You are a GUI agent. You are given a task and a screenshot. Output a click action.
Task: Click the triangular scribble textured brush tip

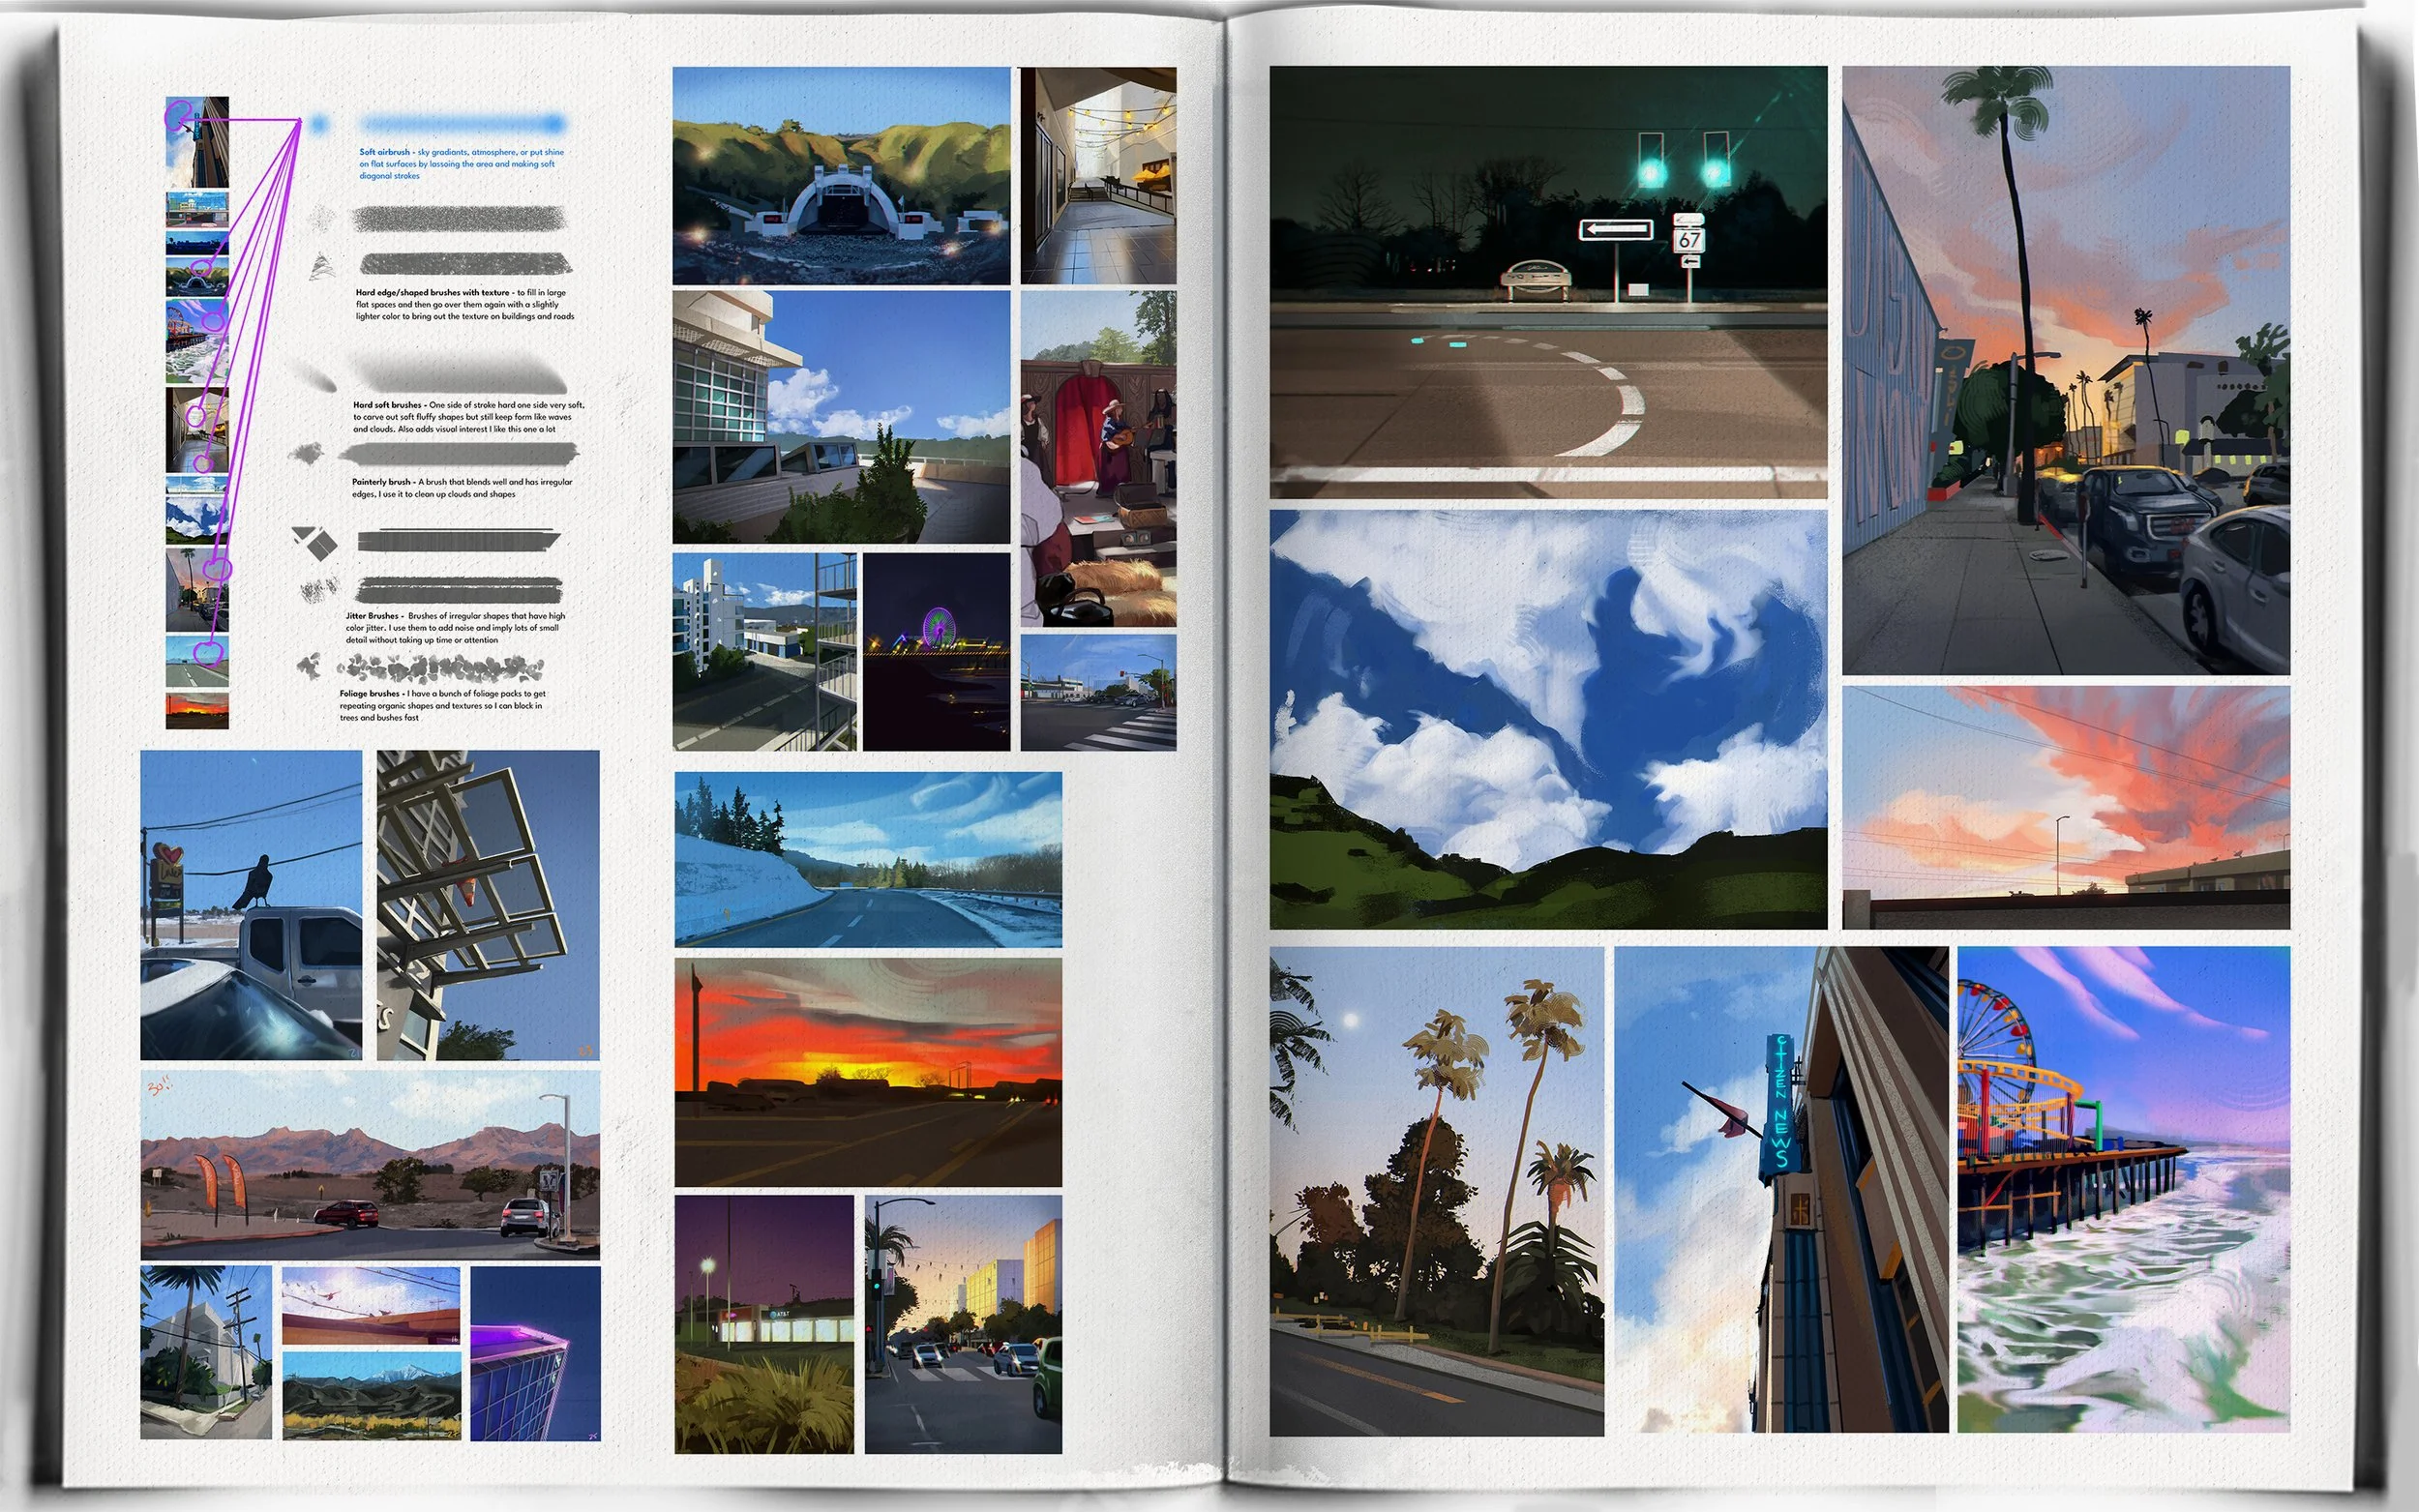coord(321,266)
